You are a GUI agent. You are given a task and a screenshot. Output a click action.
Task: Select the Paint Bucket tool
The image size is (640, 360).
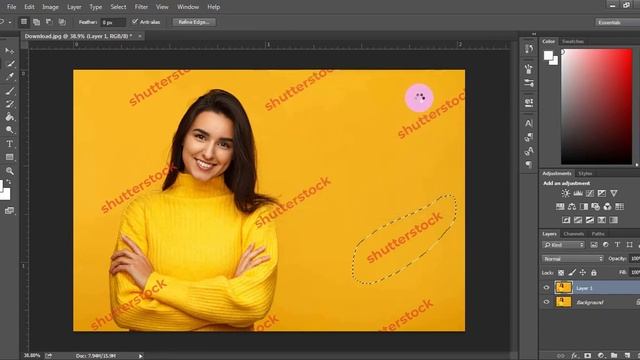(x=9, y=117)
